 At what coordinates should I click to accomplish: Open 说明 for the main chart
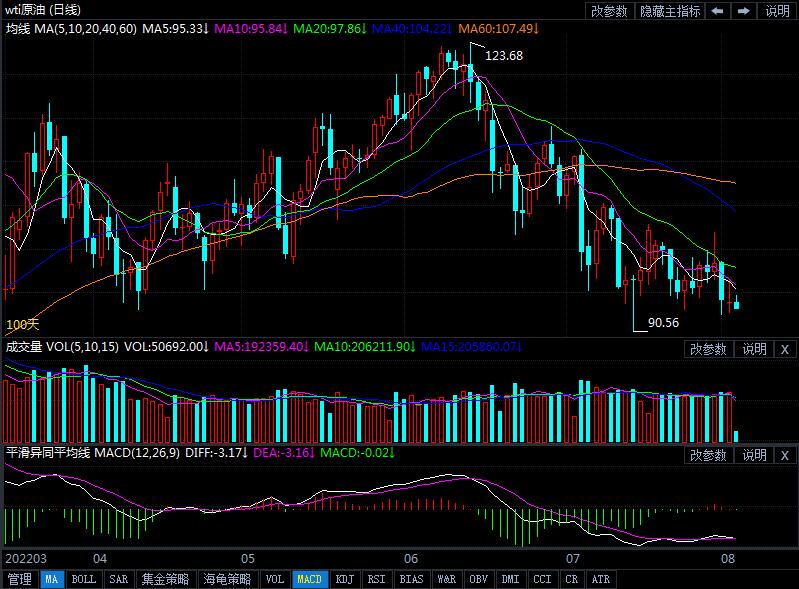pyautogui.click(x=777, y=11)
